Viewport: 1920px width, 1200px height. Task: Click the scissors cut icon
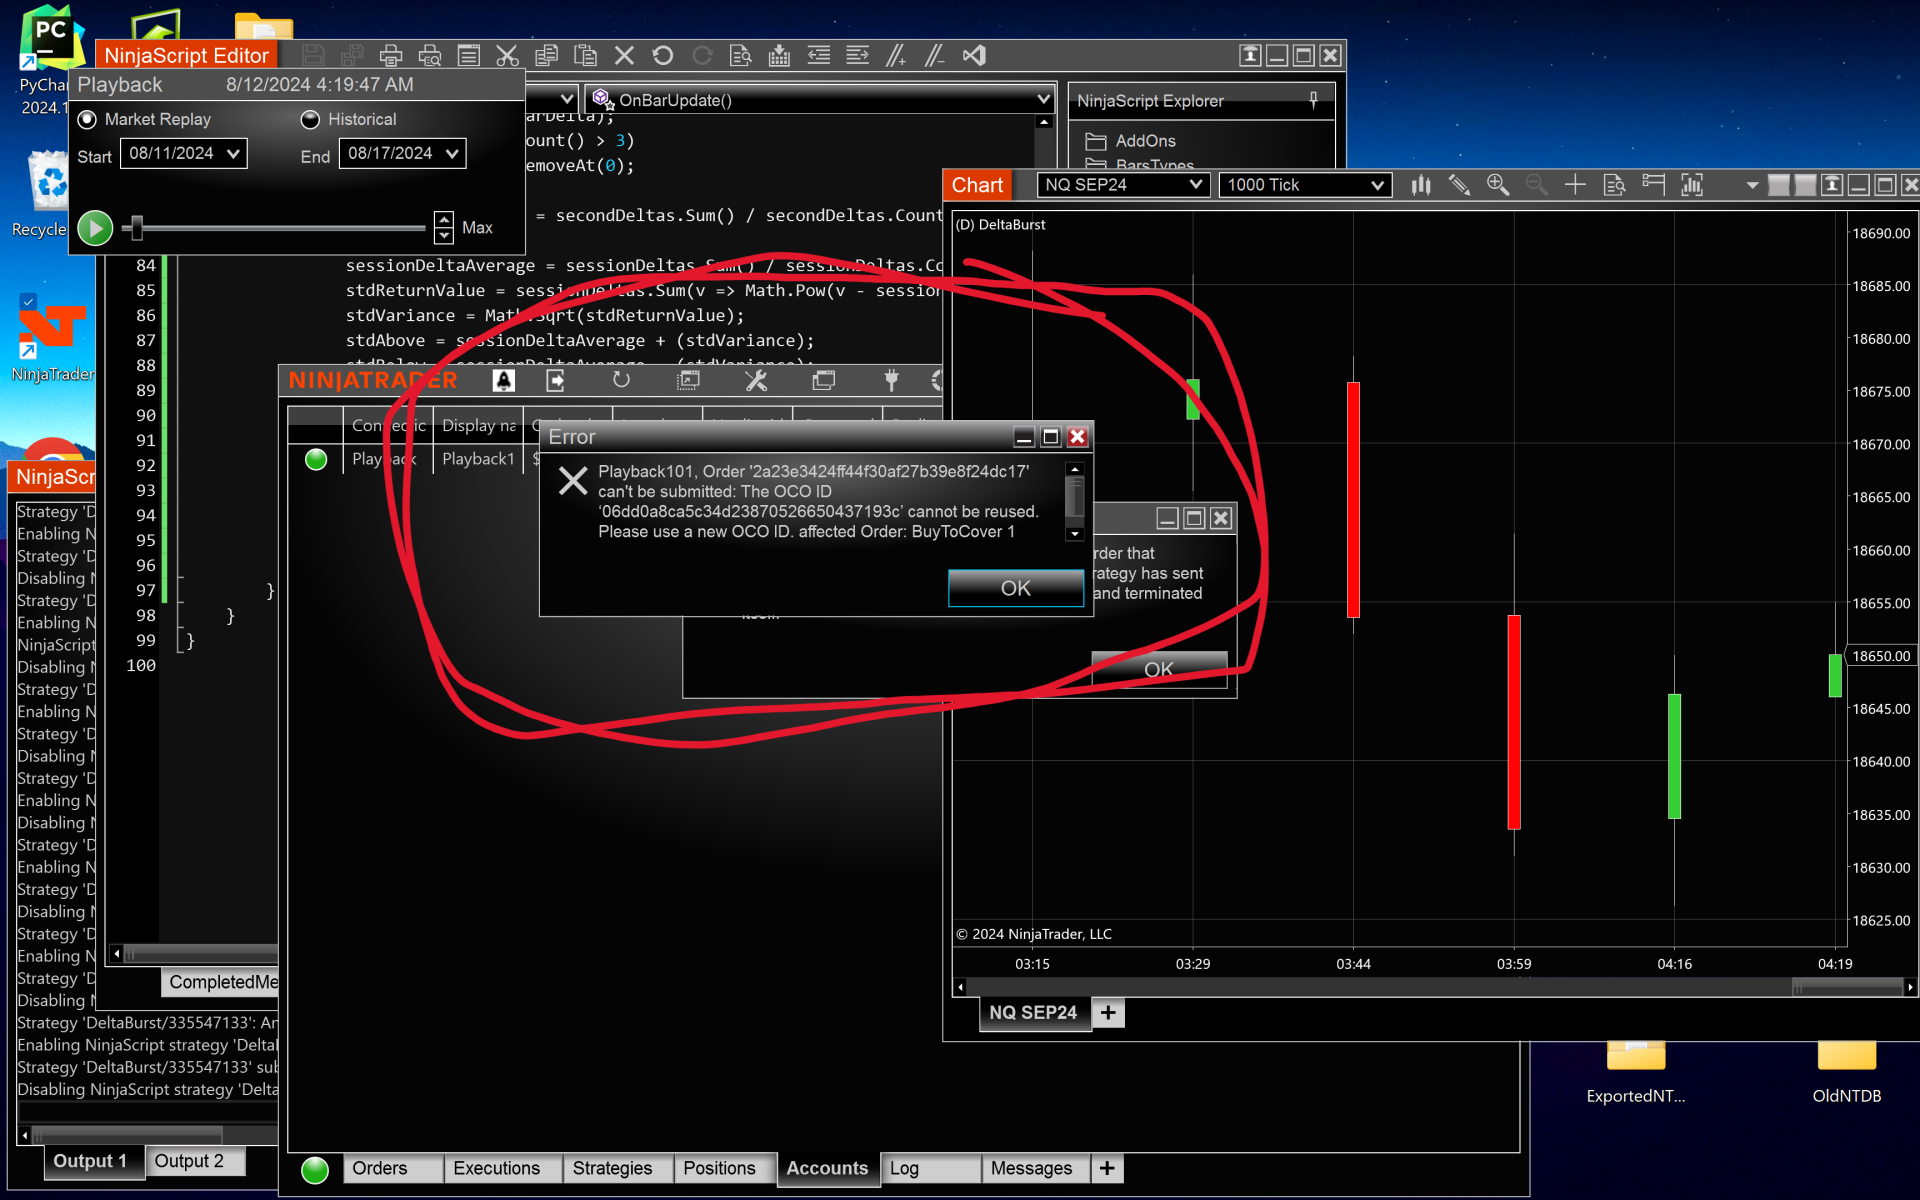[507, 56]
